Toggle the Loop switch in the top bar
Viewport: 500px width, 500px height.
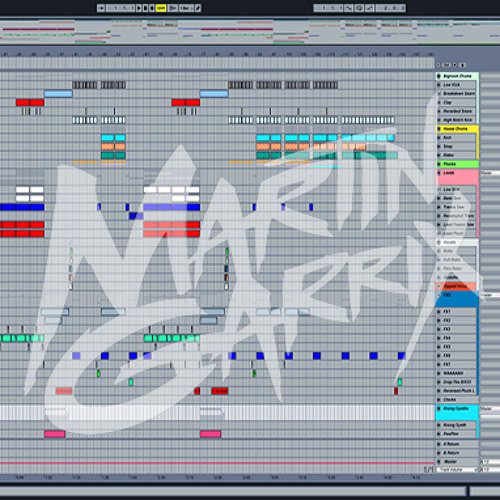359,8
